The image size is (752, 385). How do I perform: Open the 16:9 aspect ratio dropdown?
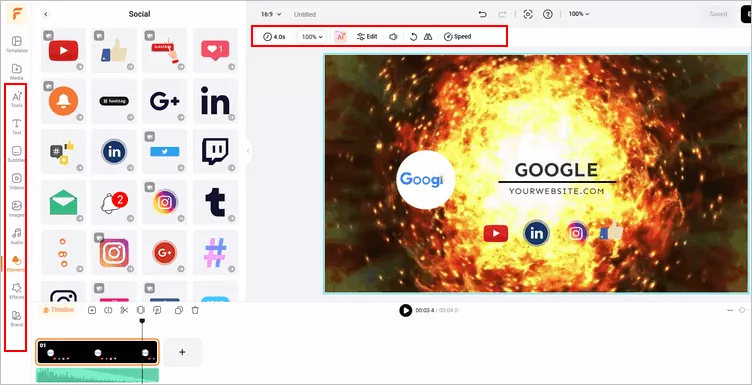coord(271,14)
